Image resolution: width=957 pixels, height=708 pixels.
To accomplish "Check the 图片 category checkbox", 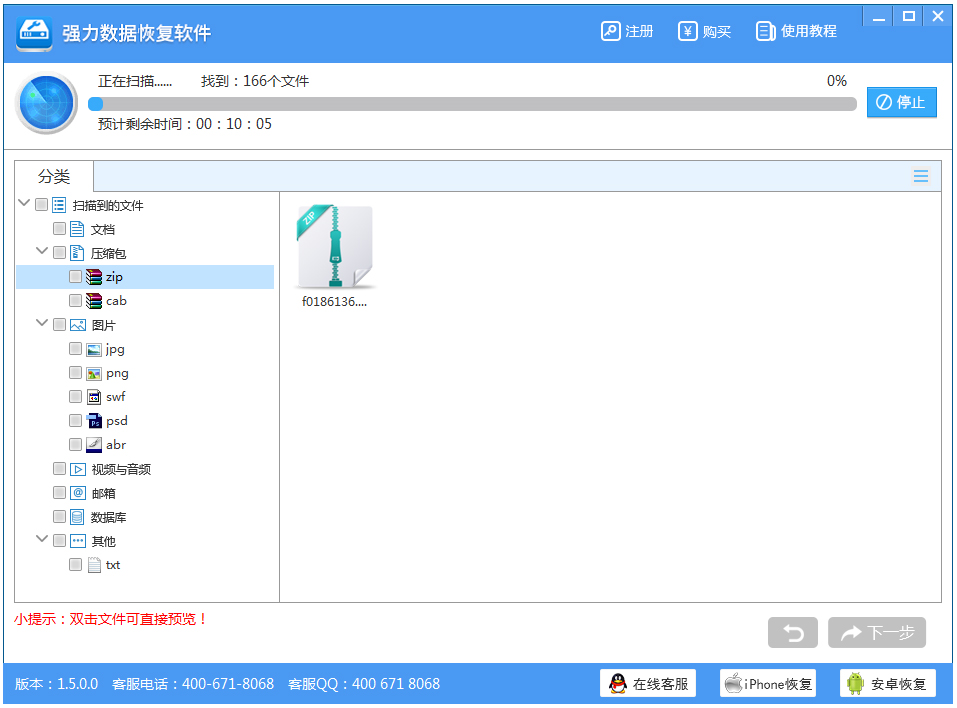I will 58,324.
